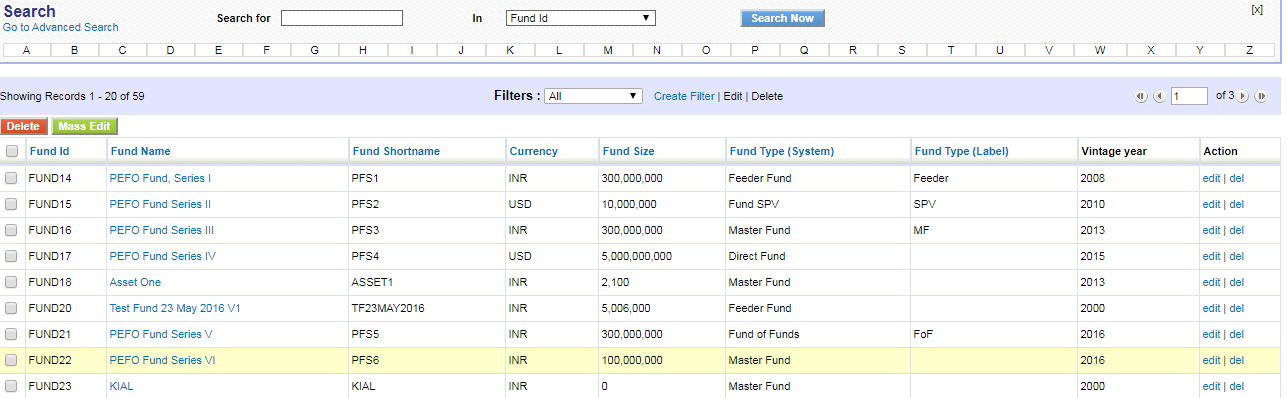The height and width of the screenshot is (398, 1287).
Task: Expand the Filters 'All' dropdown
Action: 594,96
